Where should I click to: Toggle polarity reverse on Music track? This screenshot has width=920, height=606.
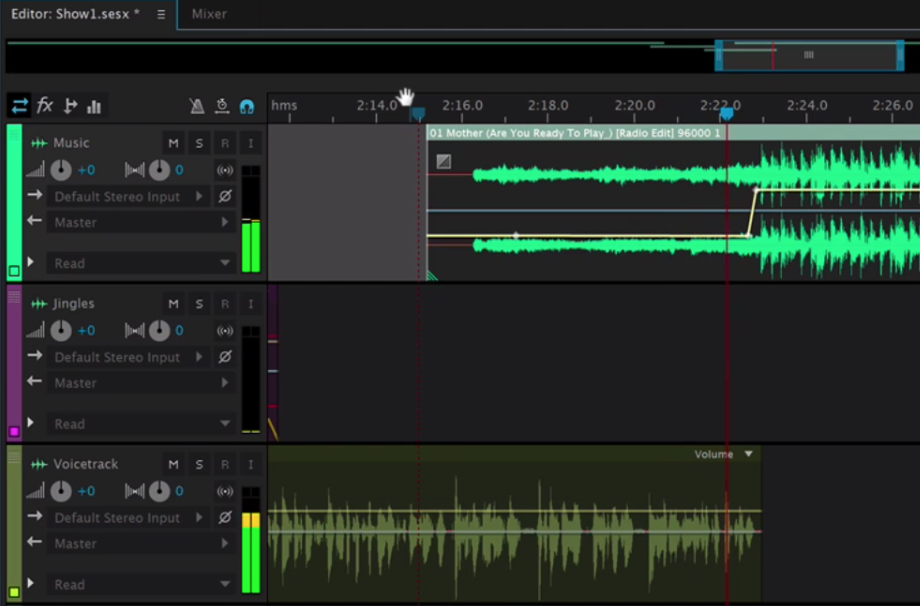[x=225, y=197]
